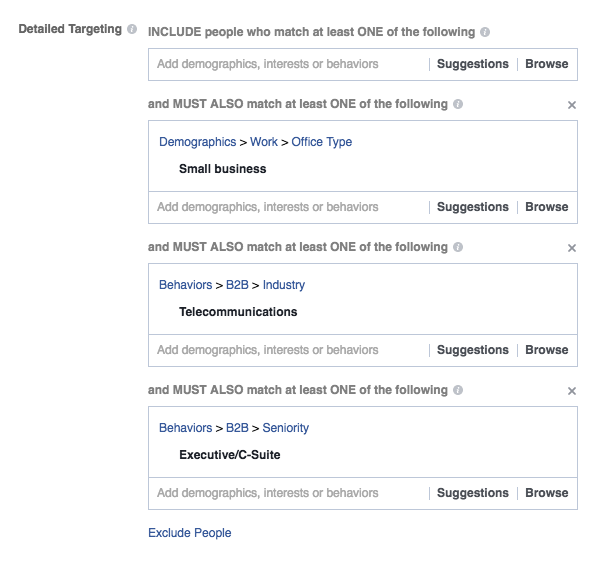Remove the Industry narrowing section
This screenshot has width=607, height=568.
pyautogui.click(x=571, y=248)
